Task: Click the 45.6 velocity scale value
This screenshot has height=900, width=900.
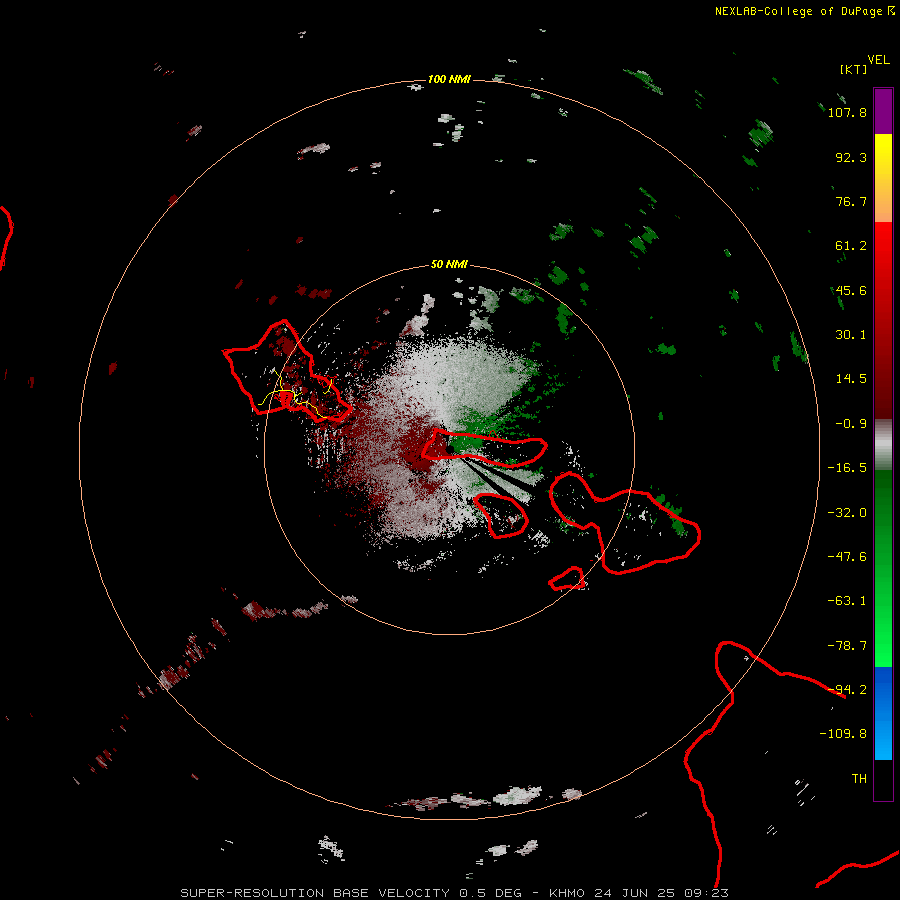Action: pyautogui.click(x=851, y=290)
